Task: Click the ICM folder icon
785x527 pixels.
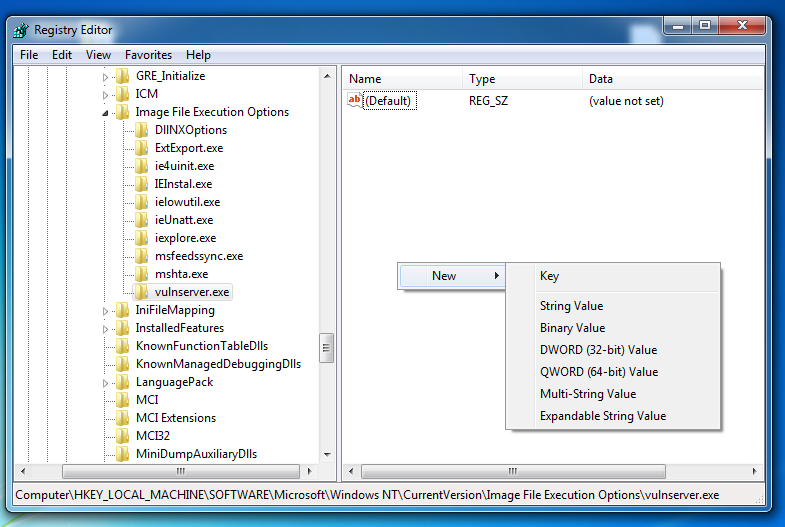Action: click(x=122, y=94)
